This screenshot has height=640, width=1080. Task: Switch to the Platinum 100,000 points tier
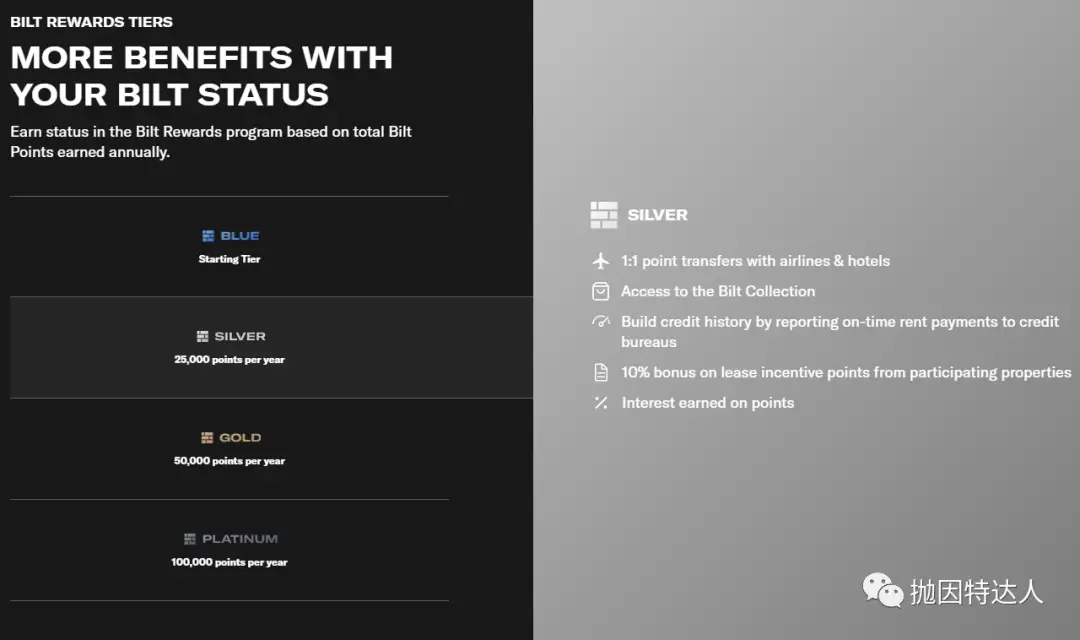[x=229, y=550]
